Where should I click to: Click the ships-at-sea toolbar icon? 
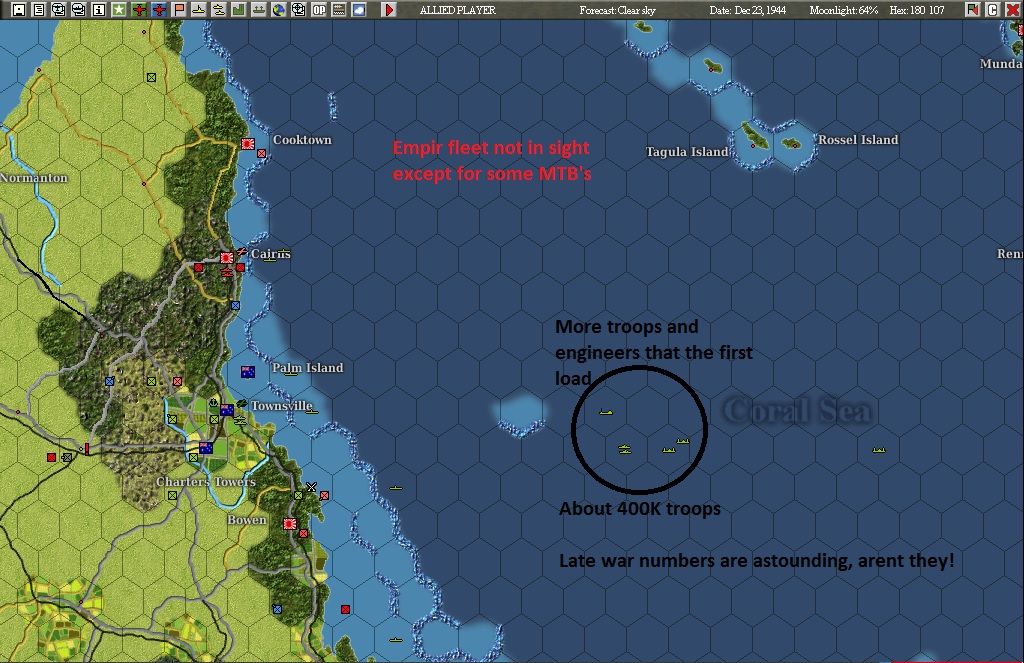[x=259, y=10]
